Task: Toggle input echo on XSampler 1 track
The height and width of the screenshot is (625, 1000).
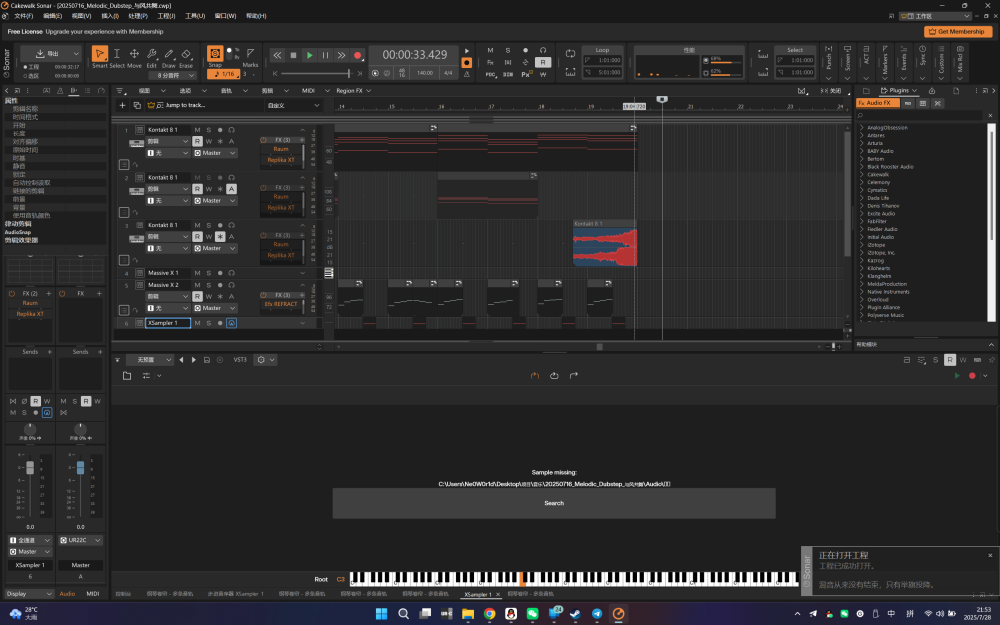Action: pyautogui.click(x=232, y=323)
